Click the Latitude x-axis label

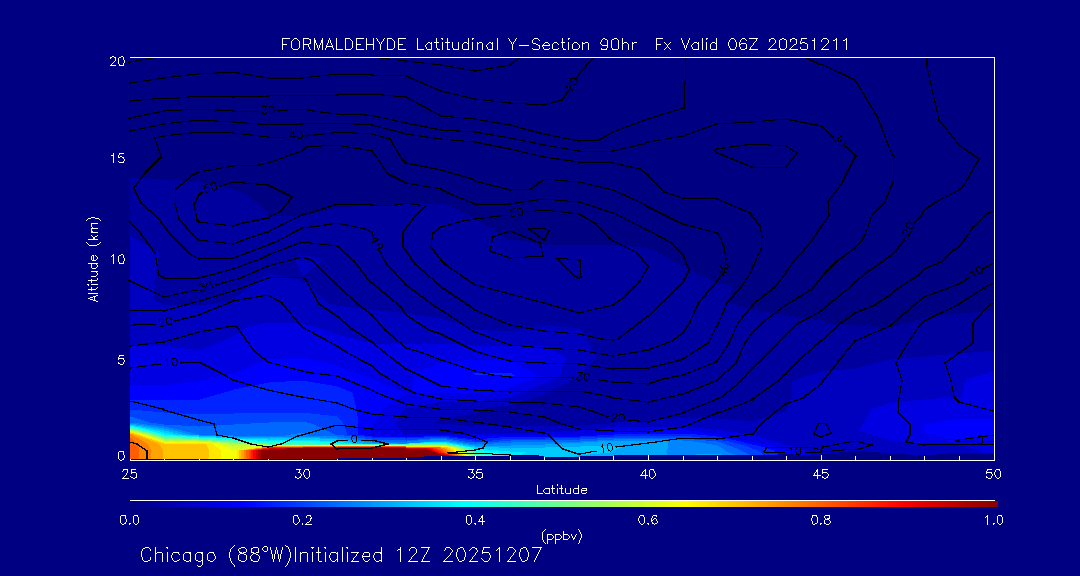562,489
